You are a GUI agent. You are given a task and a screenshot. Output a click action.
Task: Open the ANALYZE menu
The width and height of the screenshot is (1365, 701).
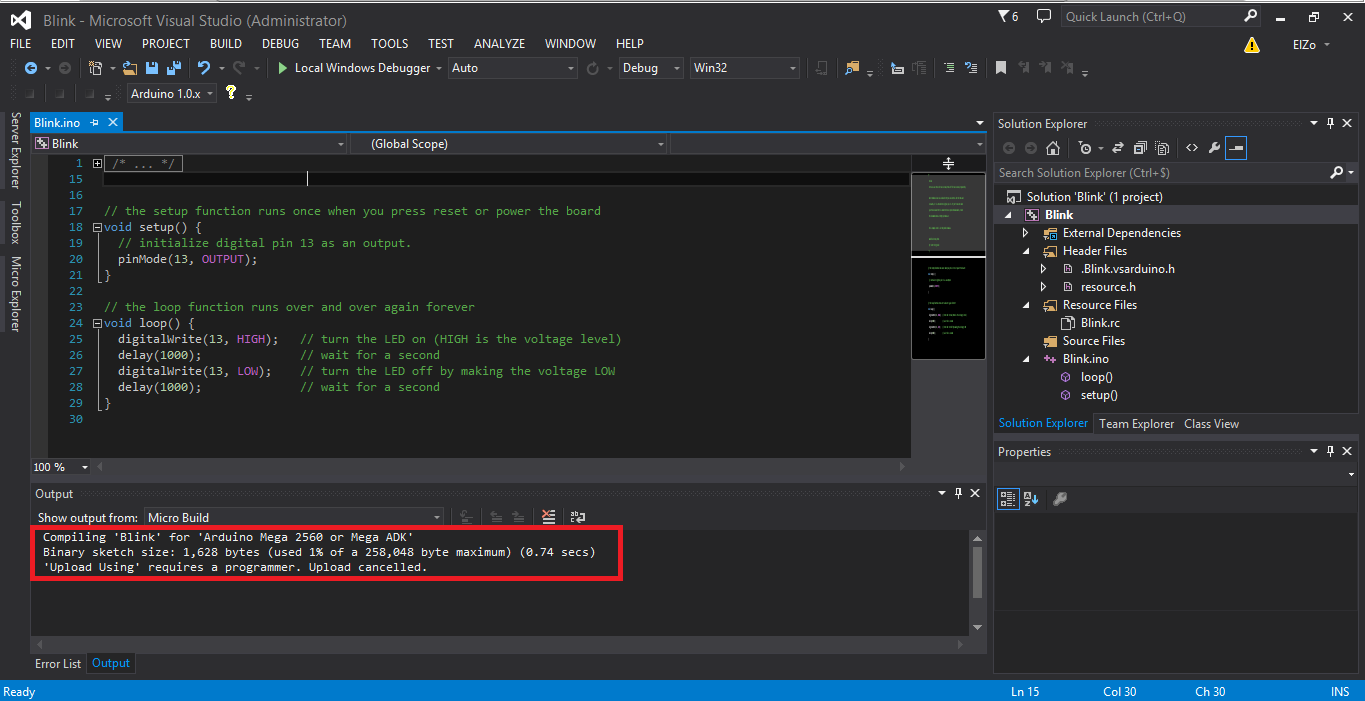[499, 44]
